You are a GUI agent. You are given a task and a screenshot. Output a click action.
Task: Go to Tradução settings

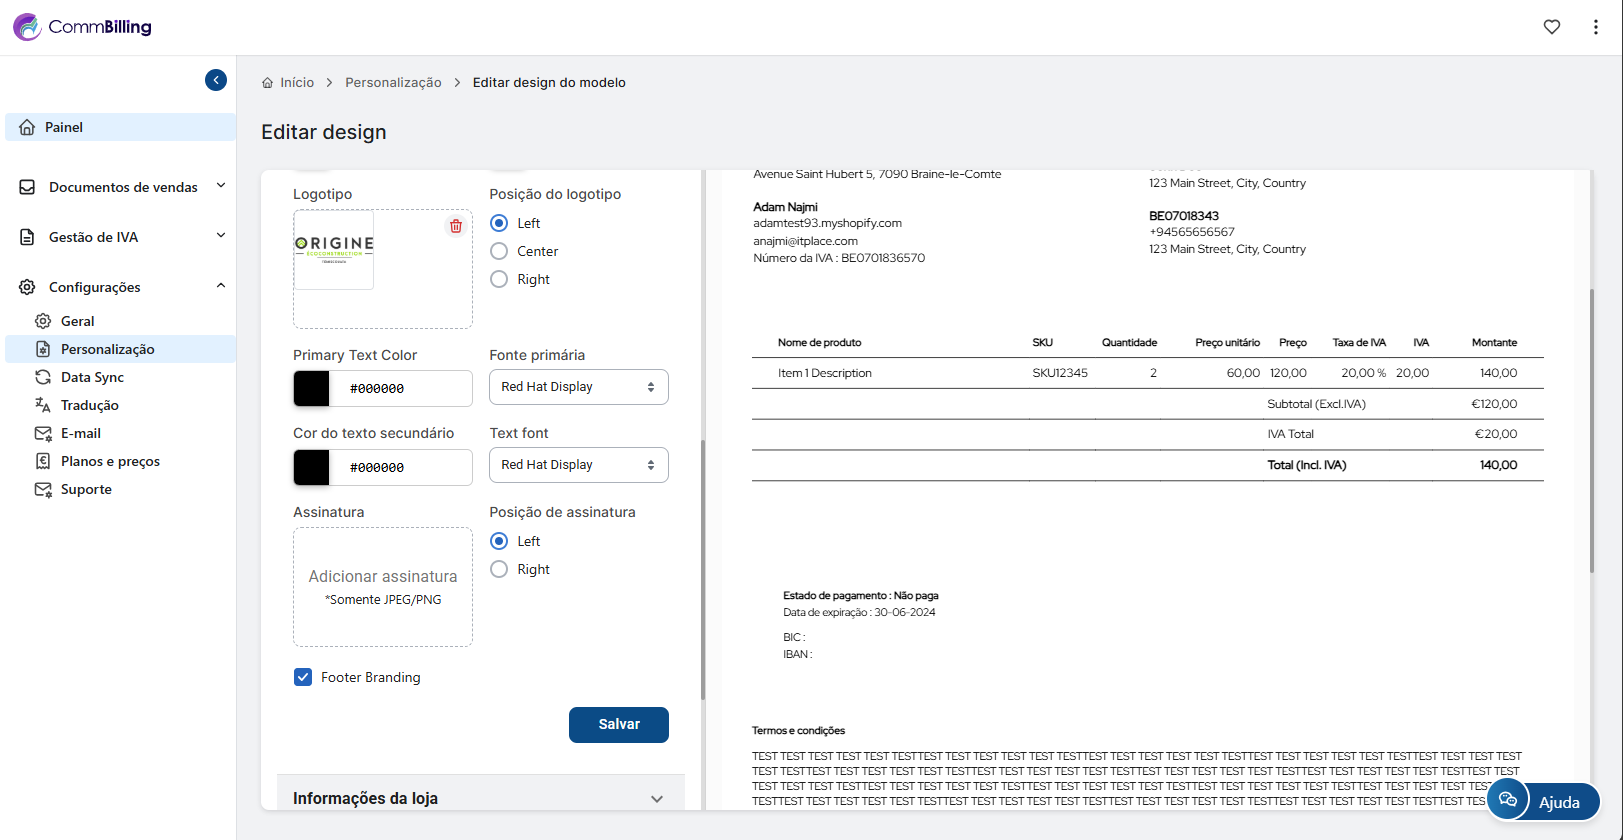click(89, 405)
